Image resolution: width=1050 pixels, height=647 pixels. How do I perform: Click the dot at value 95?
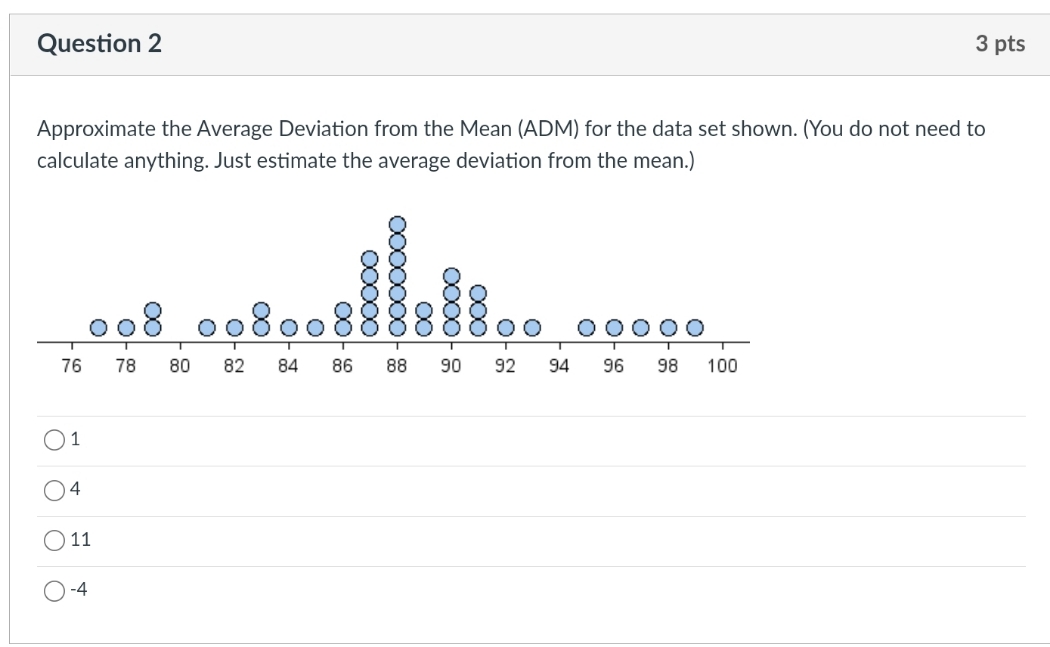[587, 326]
